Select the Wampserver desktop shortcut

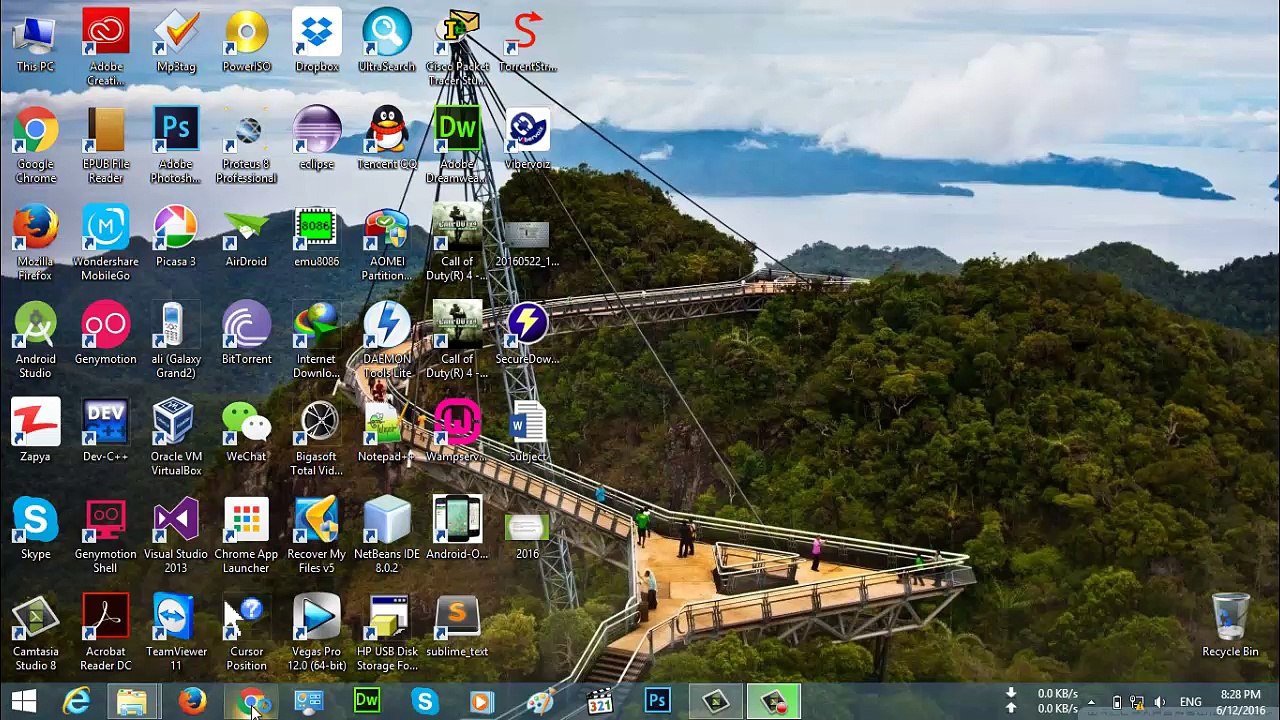(457, 431)
